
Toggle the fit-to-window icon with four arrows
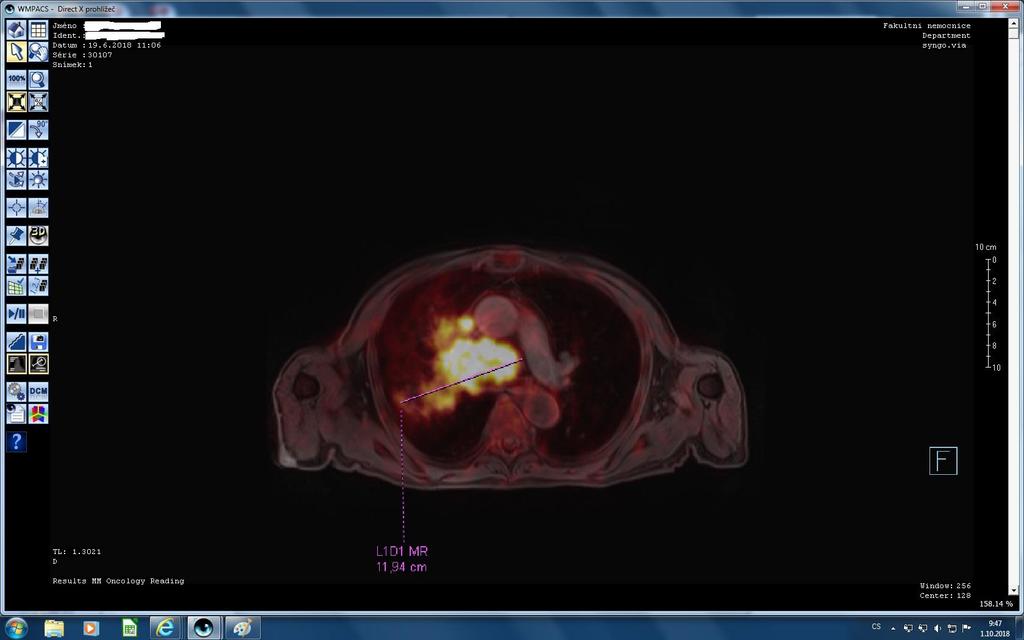point(16,102)
